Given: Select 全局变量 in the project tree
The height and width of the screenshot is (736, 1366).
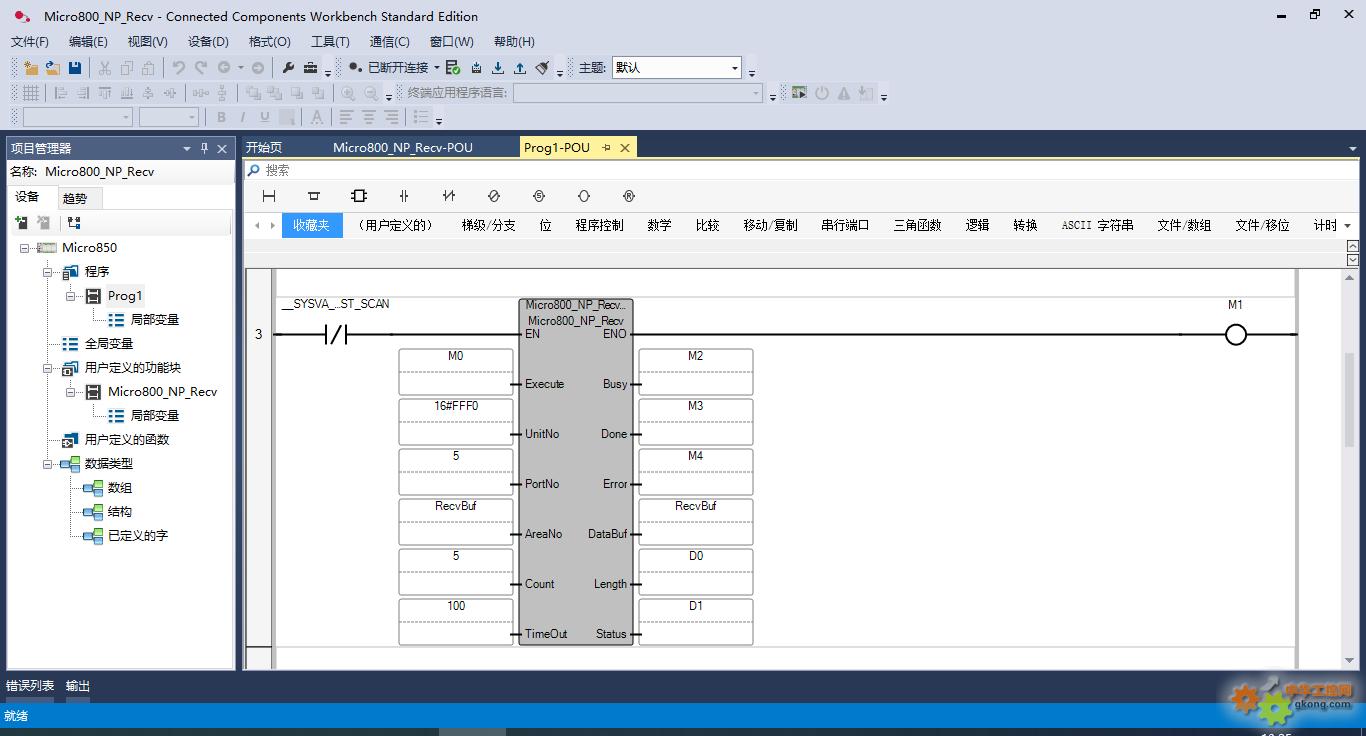Looking at the screenshot, I should (108, 344).
